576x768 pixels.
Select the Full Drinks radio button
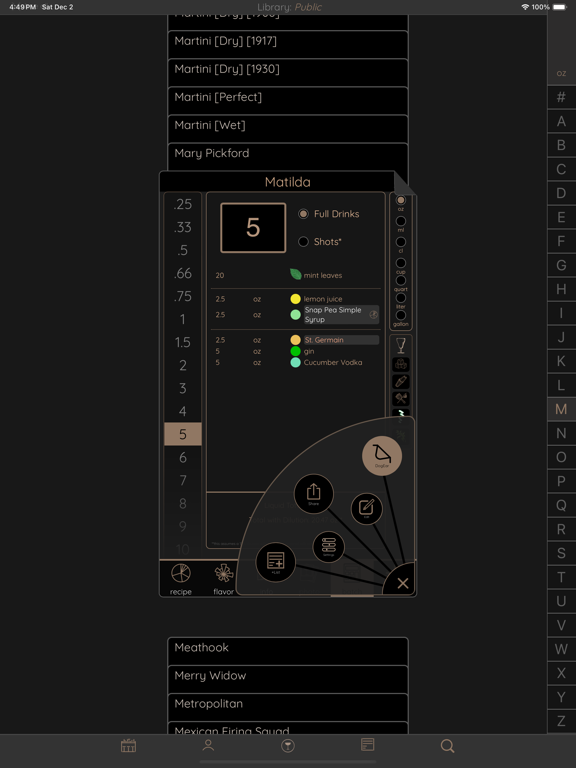click(x=303, y=214)
